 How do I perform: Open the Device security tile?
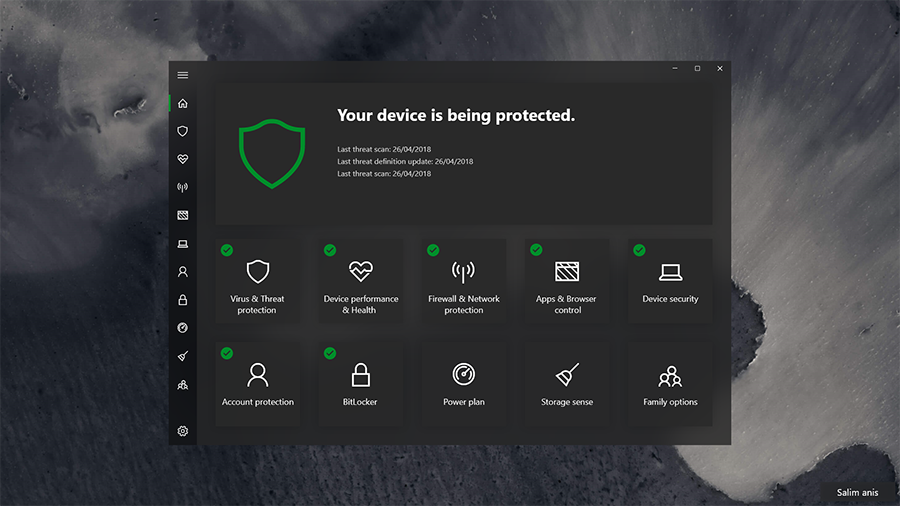tap(670, 281)
